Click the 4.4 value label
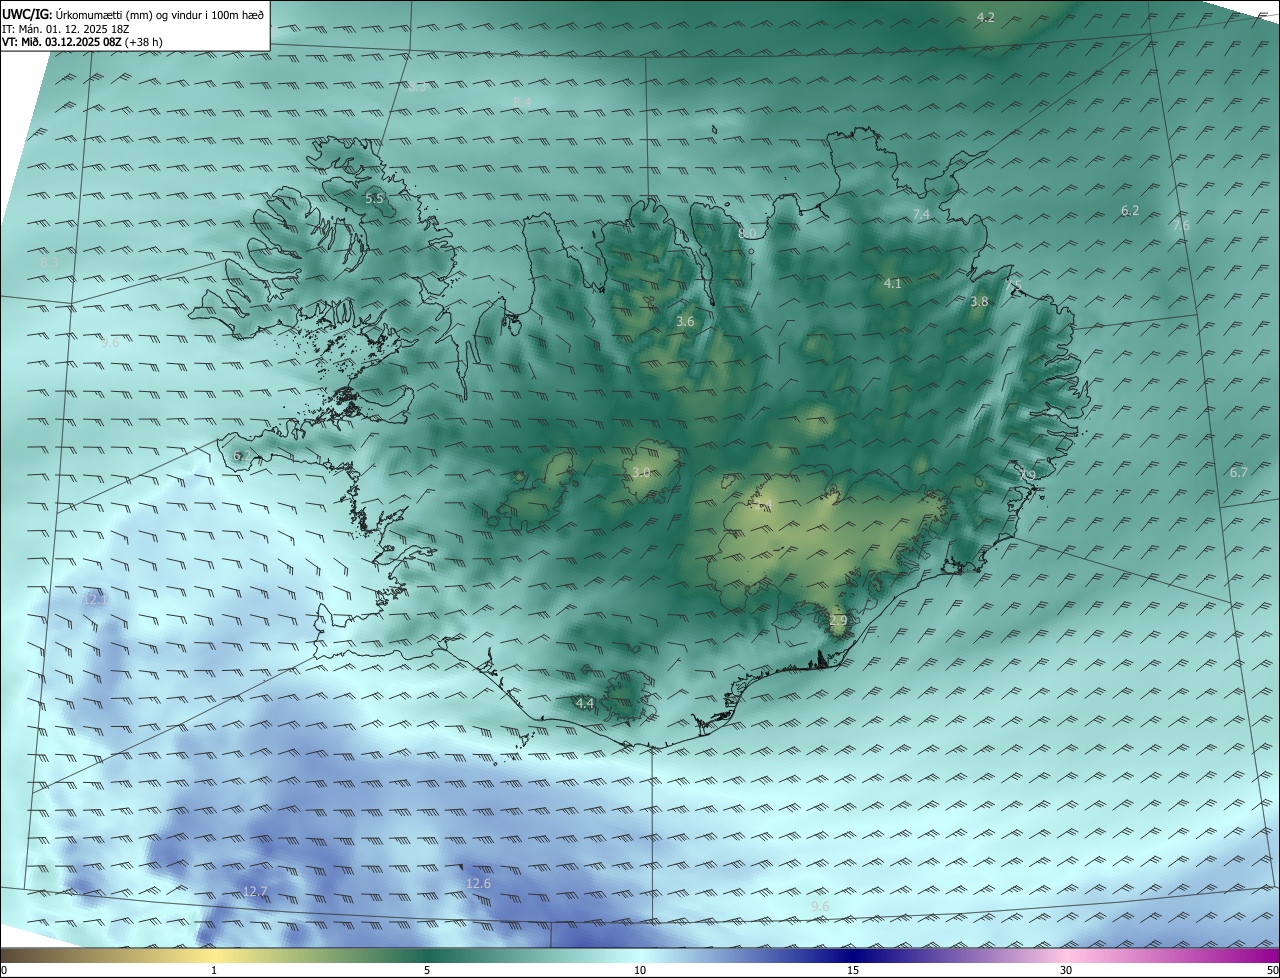 pyautogui.click(x=585, y=704)
